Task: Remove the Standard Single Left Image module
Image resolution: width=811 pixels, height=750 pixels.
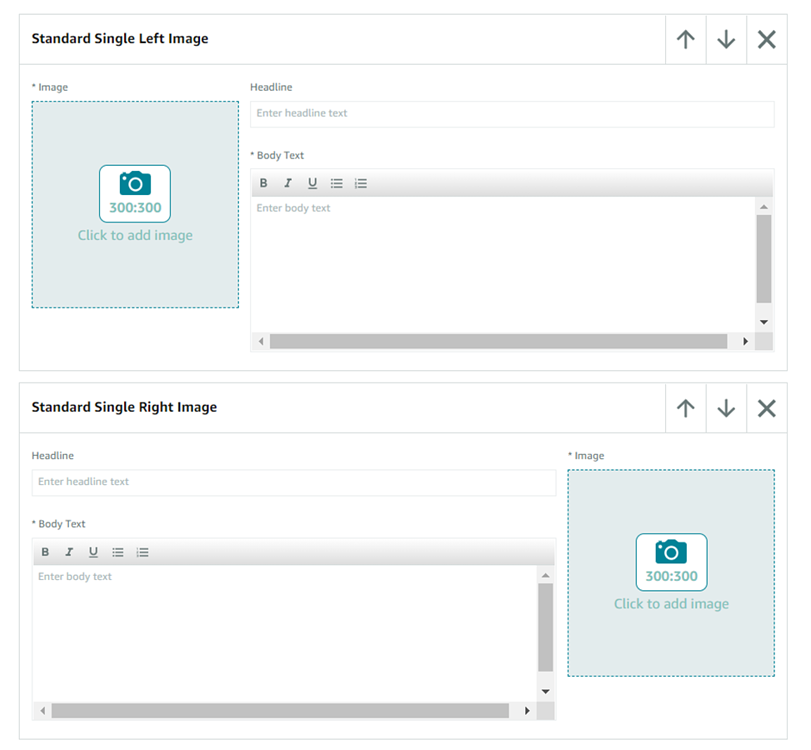Action: tap(766, 40)
